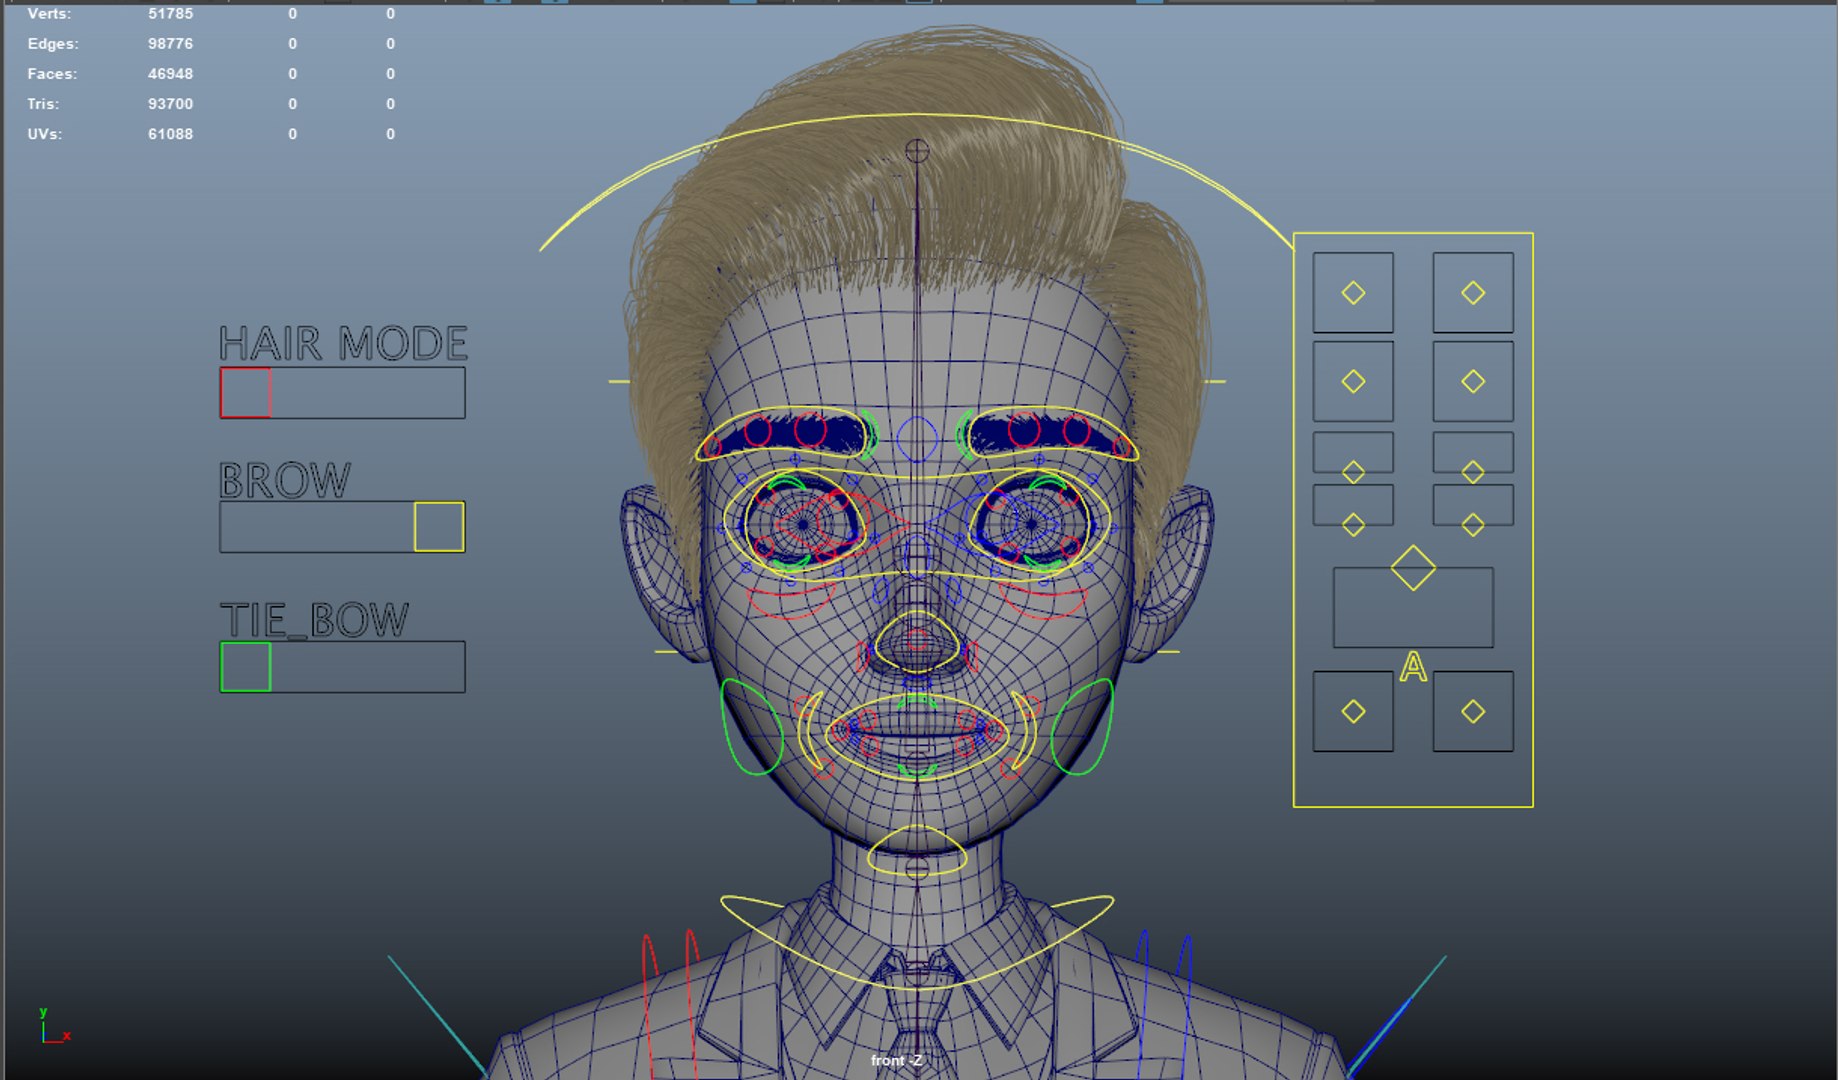
Task: Click the Faces count '46948'
Action: (x=170, y=74)
